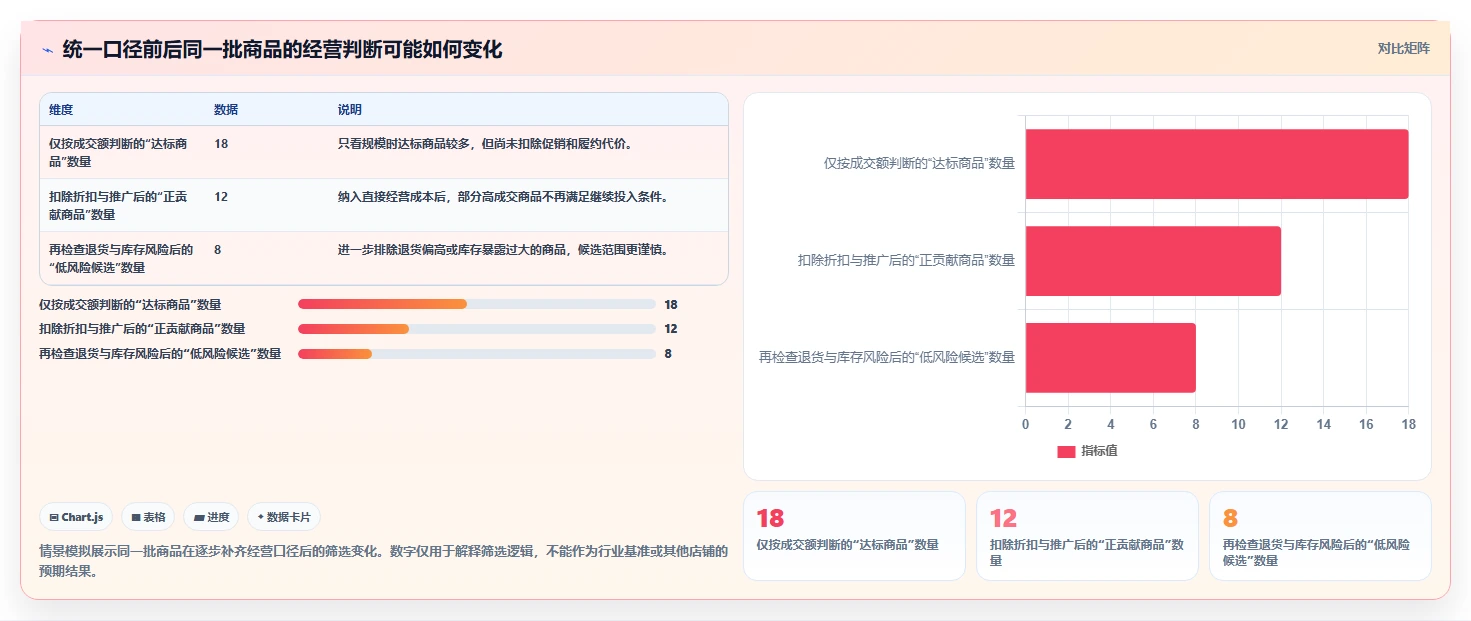Viewport: 1471px width, 621px height.
Task: Click x-axis tick label 16
Action: 1366,425
